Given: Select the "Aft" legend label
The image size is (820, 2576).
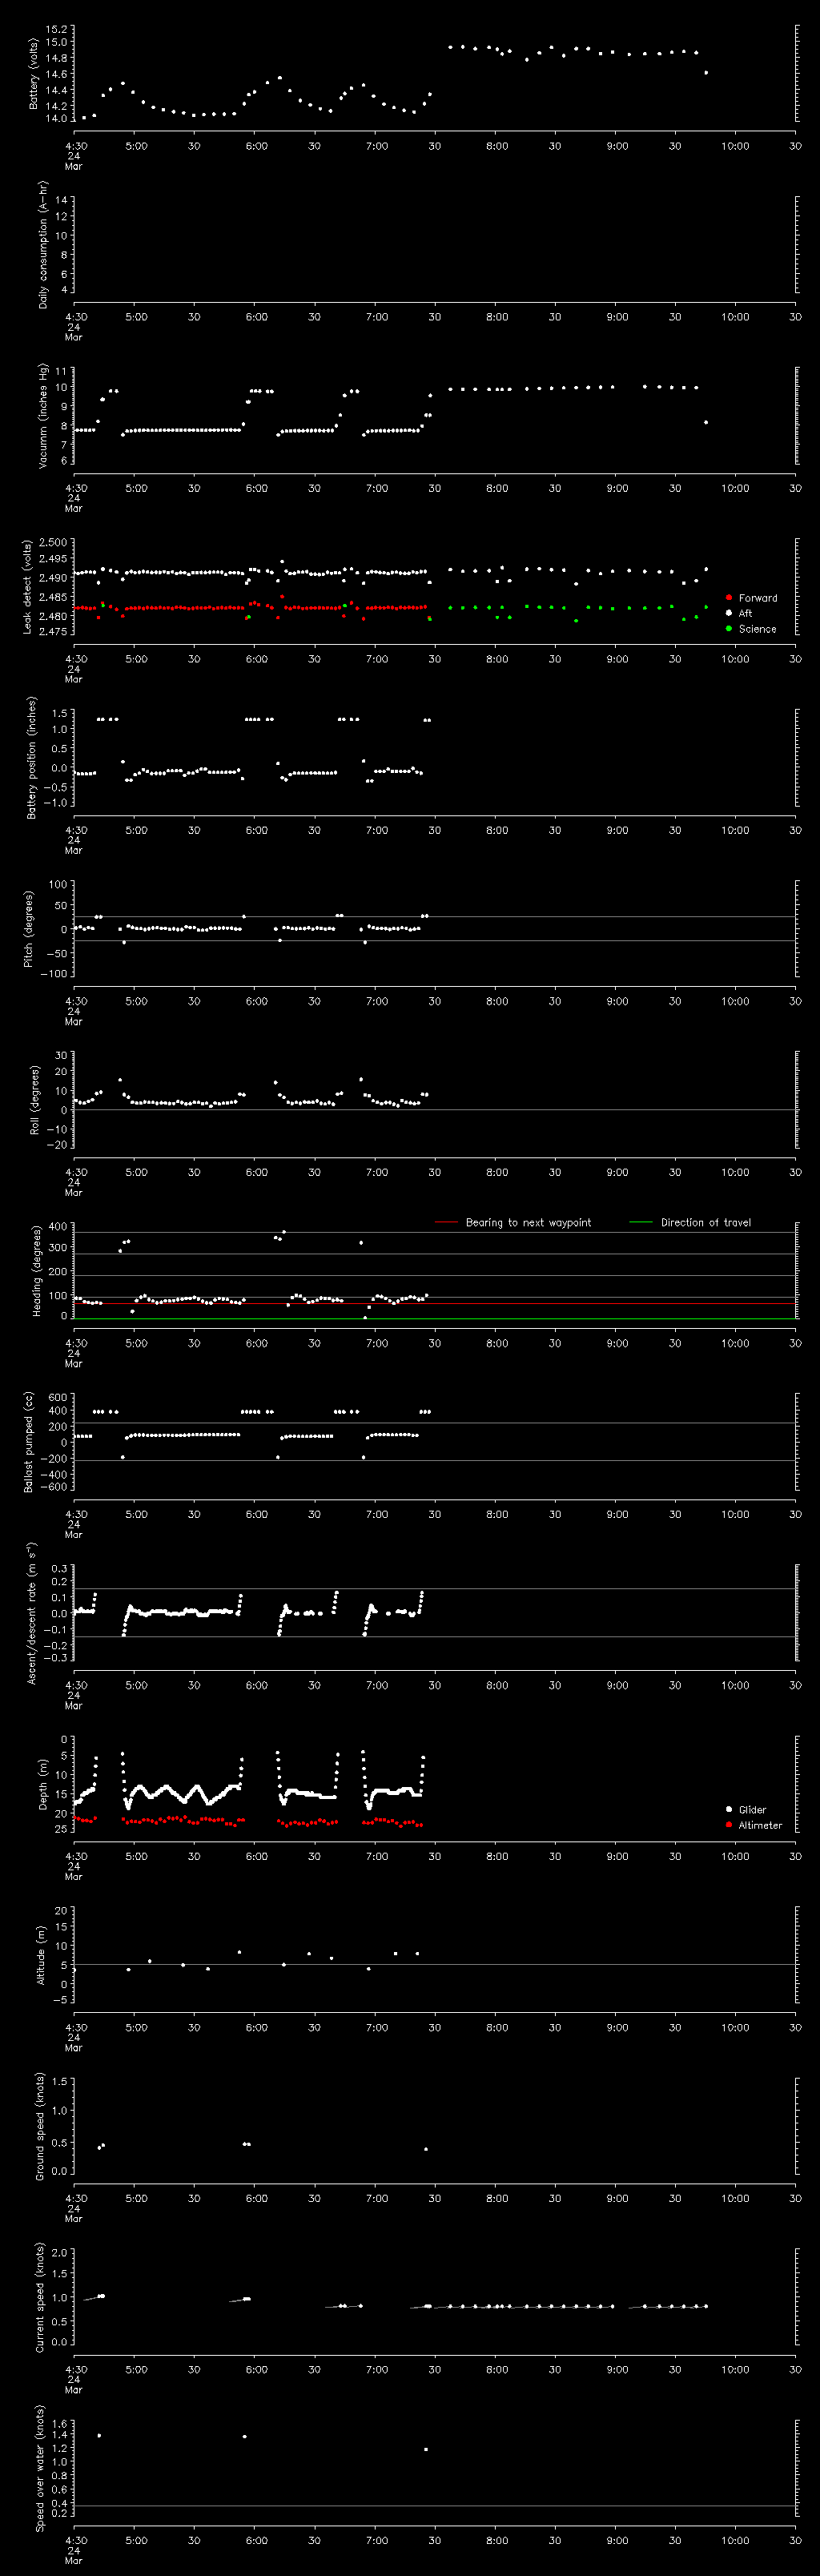Looking at the screenshot, I should tap(746, 613).
